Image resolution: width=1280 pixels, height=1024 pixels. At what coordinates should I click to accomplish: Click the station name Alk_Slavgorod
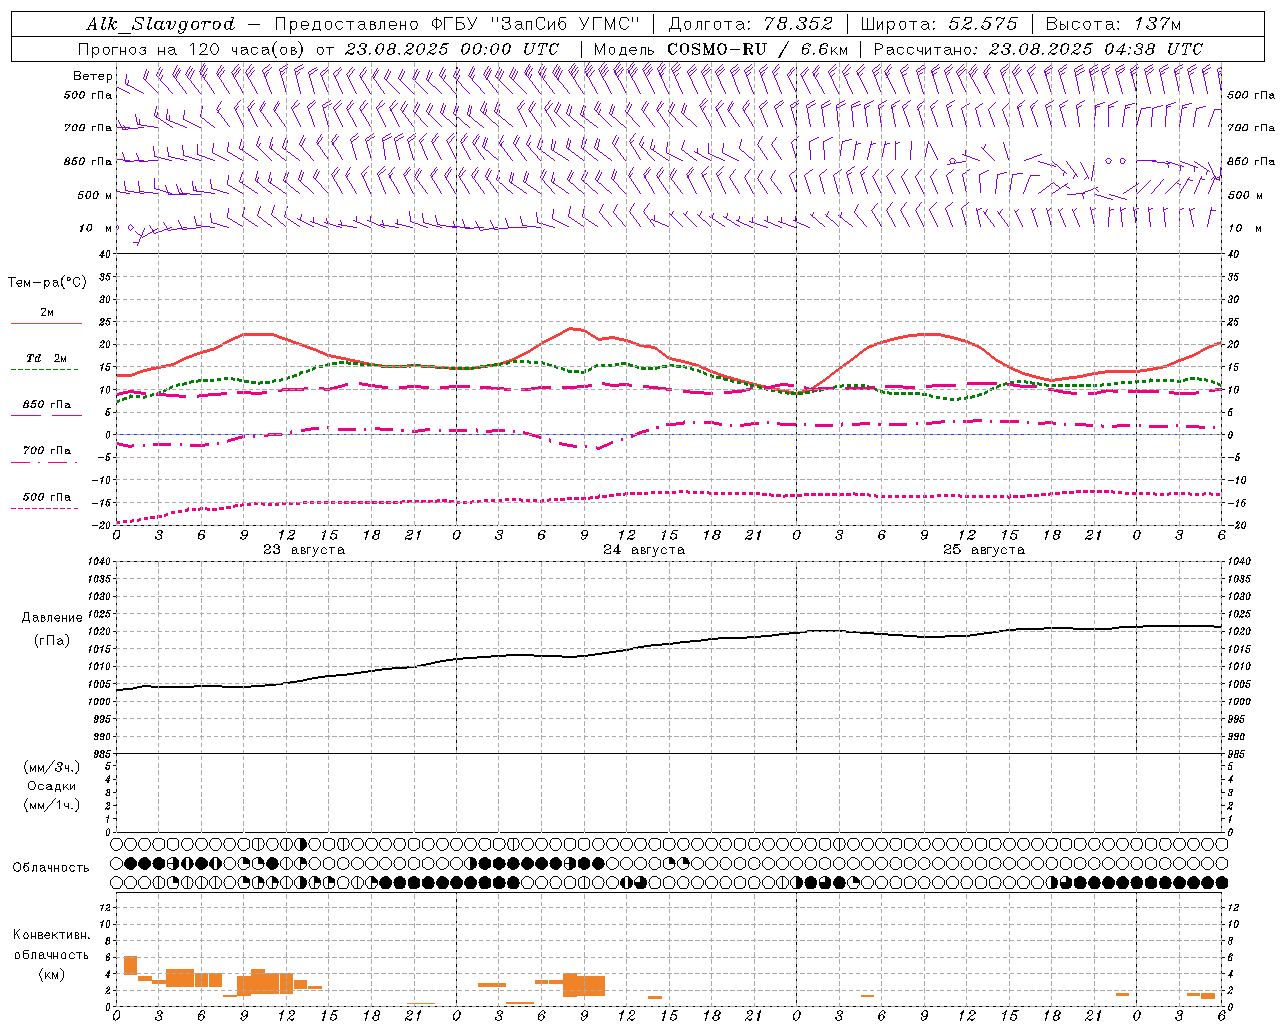[161, 24]
